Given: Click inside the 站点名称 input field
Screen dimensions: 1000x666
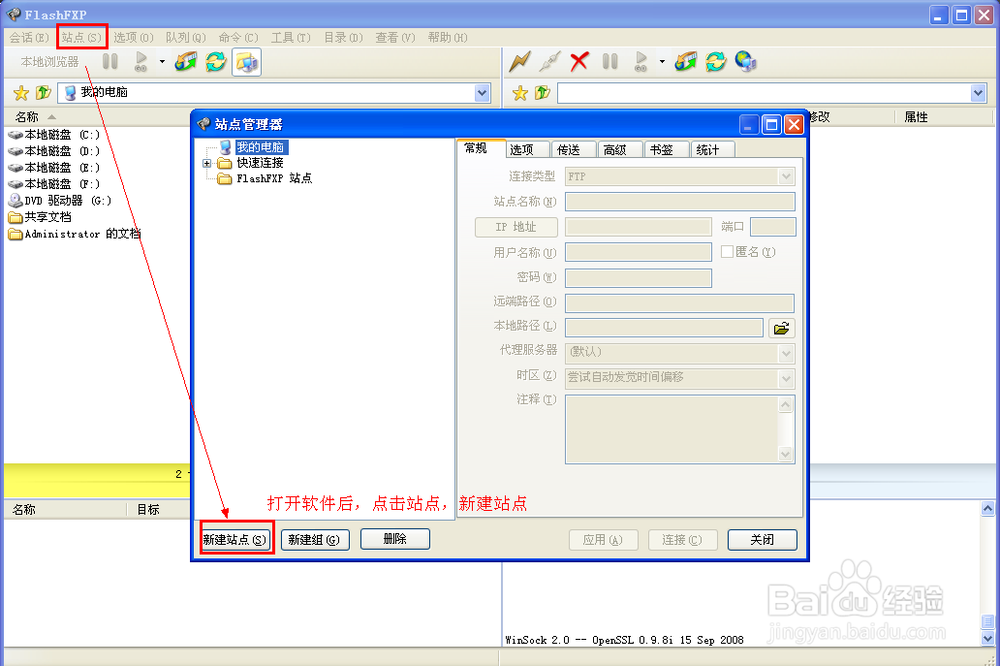Looking at the screenshot, I should [x=678, y=201].
